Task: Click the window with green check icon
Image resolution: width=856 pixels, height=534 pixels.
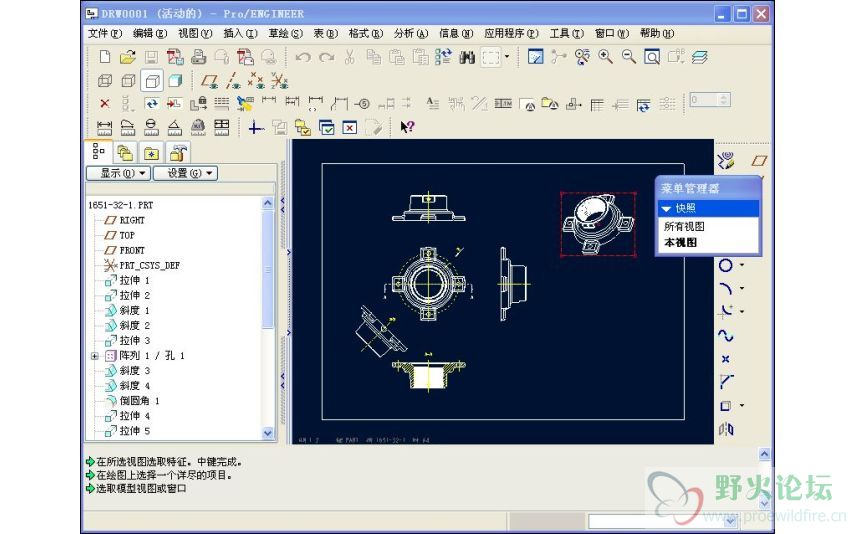Action: 326,127
